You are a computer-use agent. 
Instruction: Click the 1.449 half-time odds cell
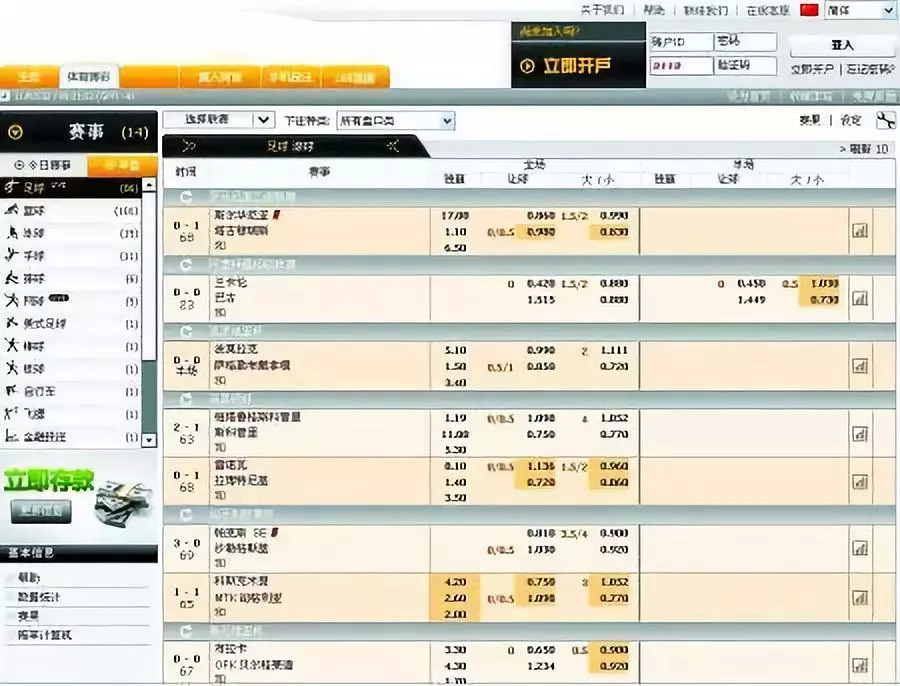click(751, 300)
